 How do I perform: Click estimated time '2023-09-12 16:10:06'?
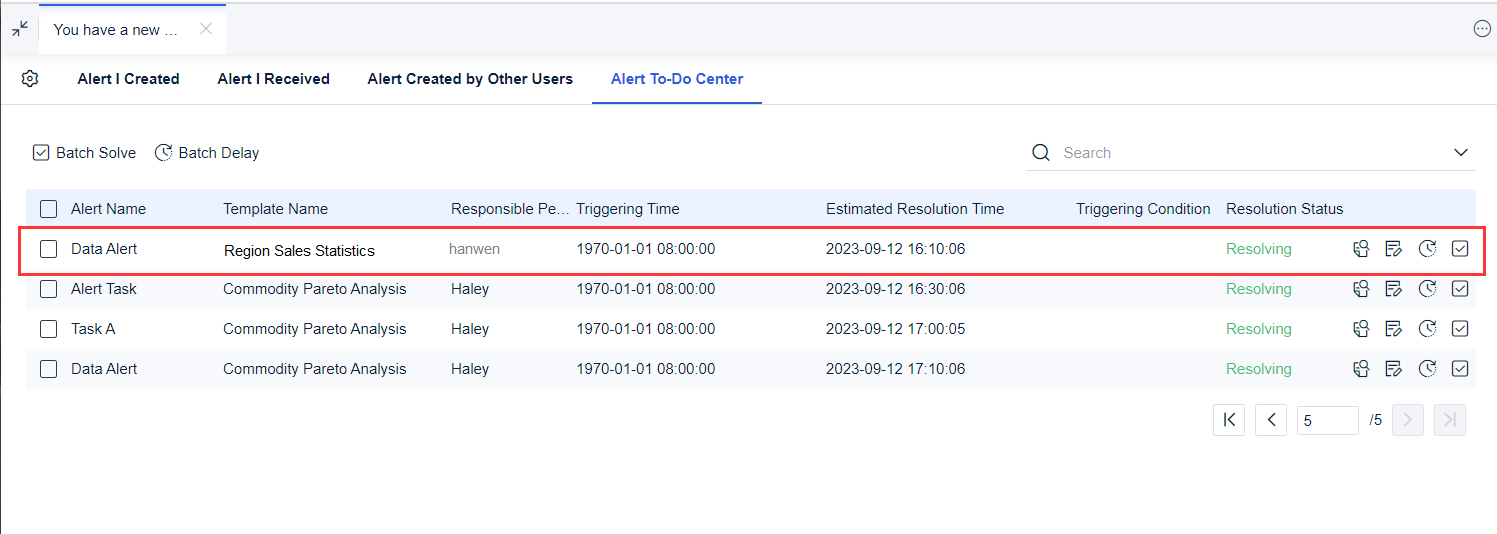click(x=895, y=249)
